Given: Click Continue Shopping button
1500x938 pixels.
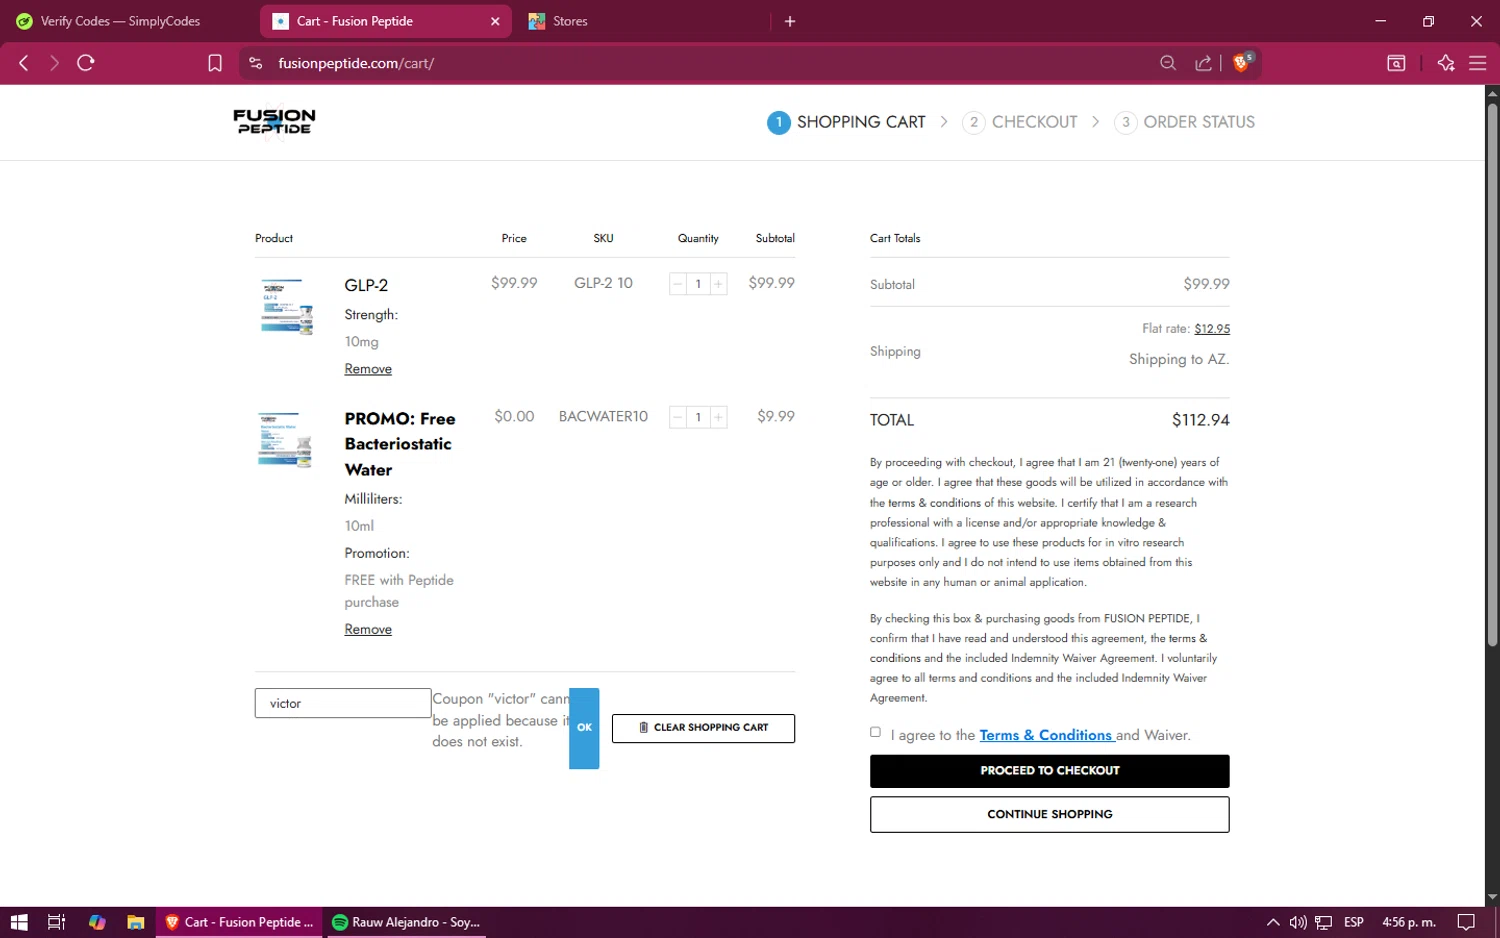Looking at the screenshot, I should coord(1049,814).
